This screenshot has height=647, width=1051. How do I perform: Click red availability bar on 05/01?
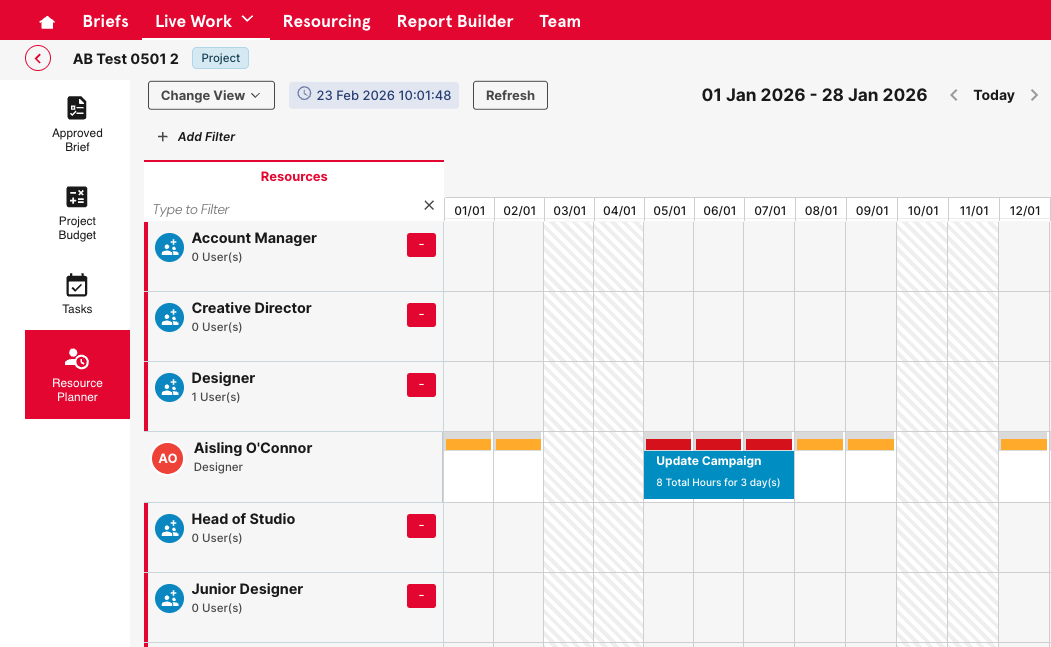point(668,444)
